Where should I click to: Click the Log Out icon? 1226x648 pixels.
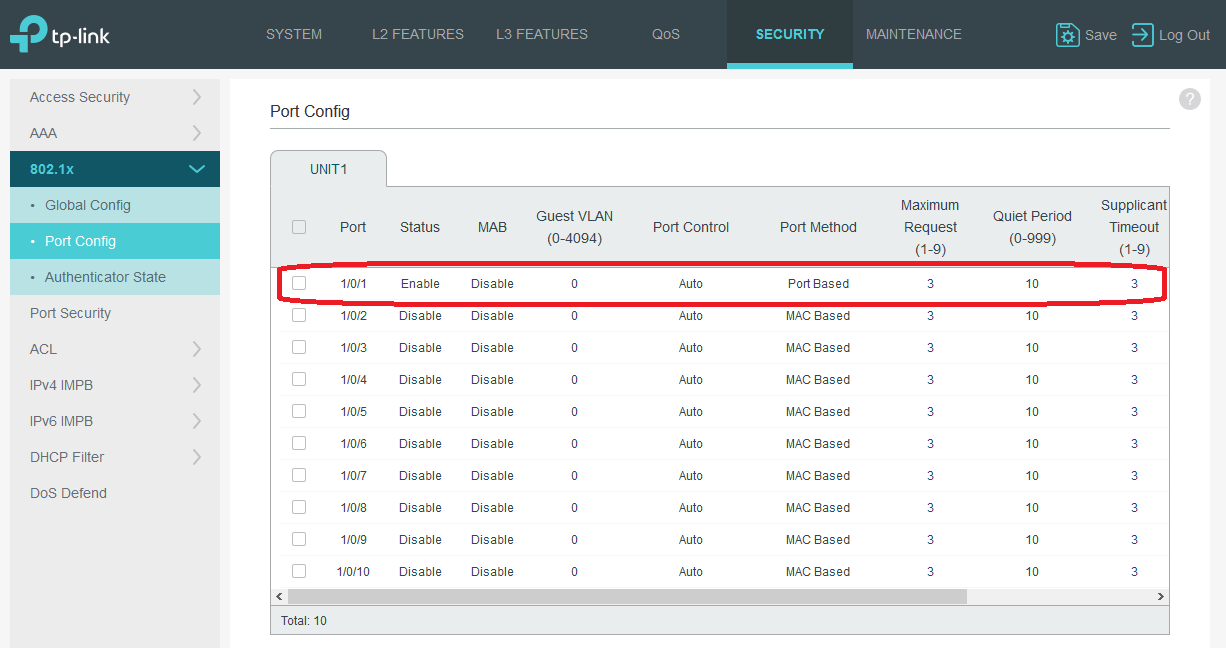point(1142,35)
